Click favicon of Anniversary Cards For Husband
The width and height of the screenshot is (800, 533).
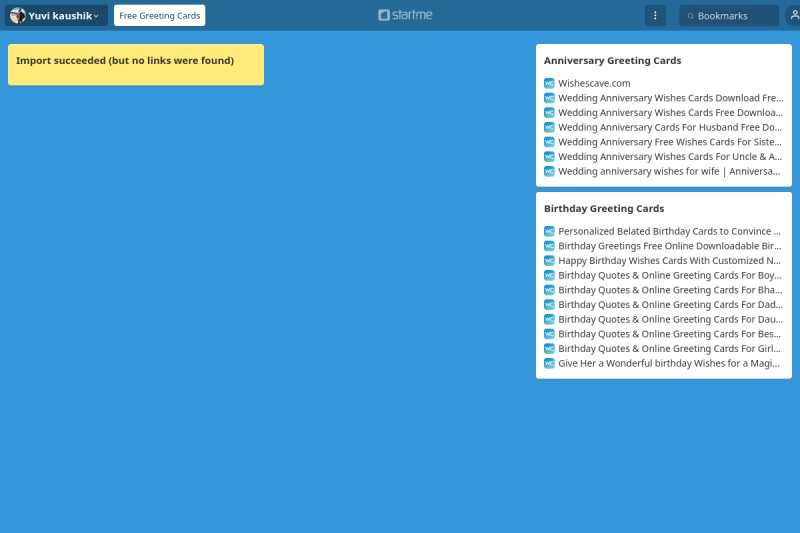point(549,128)
